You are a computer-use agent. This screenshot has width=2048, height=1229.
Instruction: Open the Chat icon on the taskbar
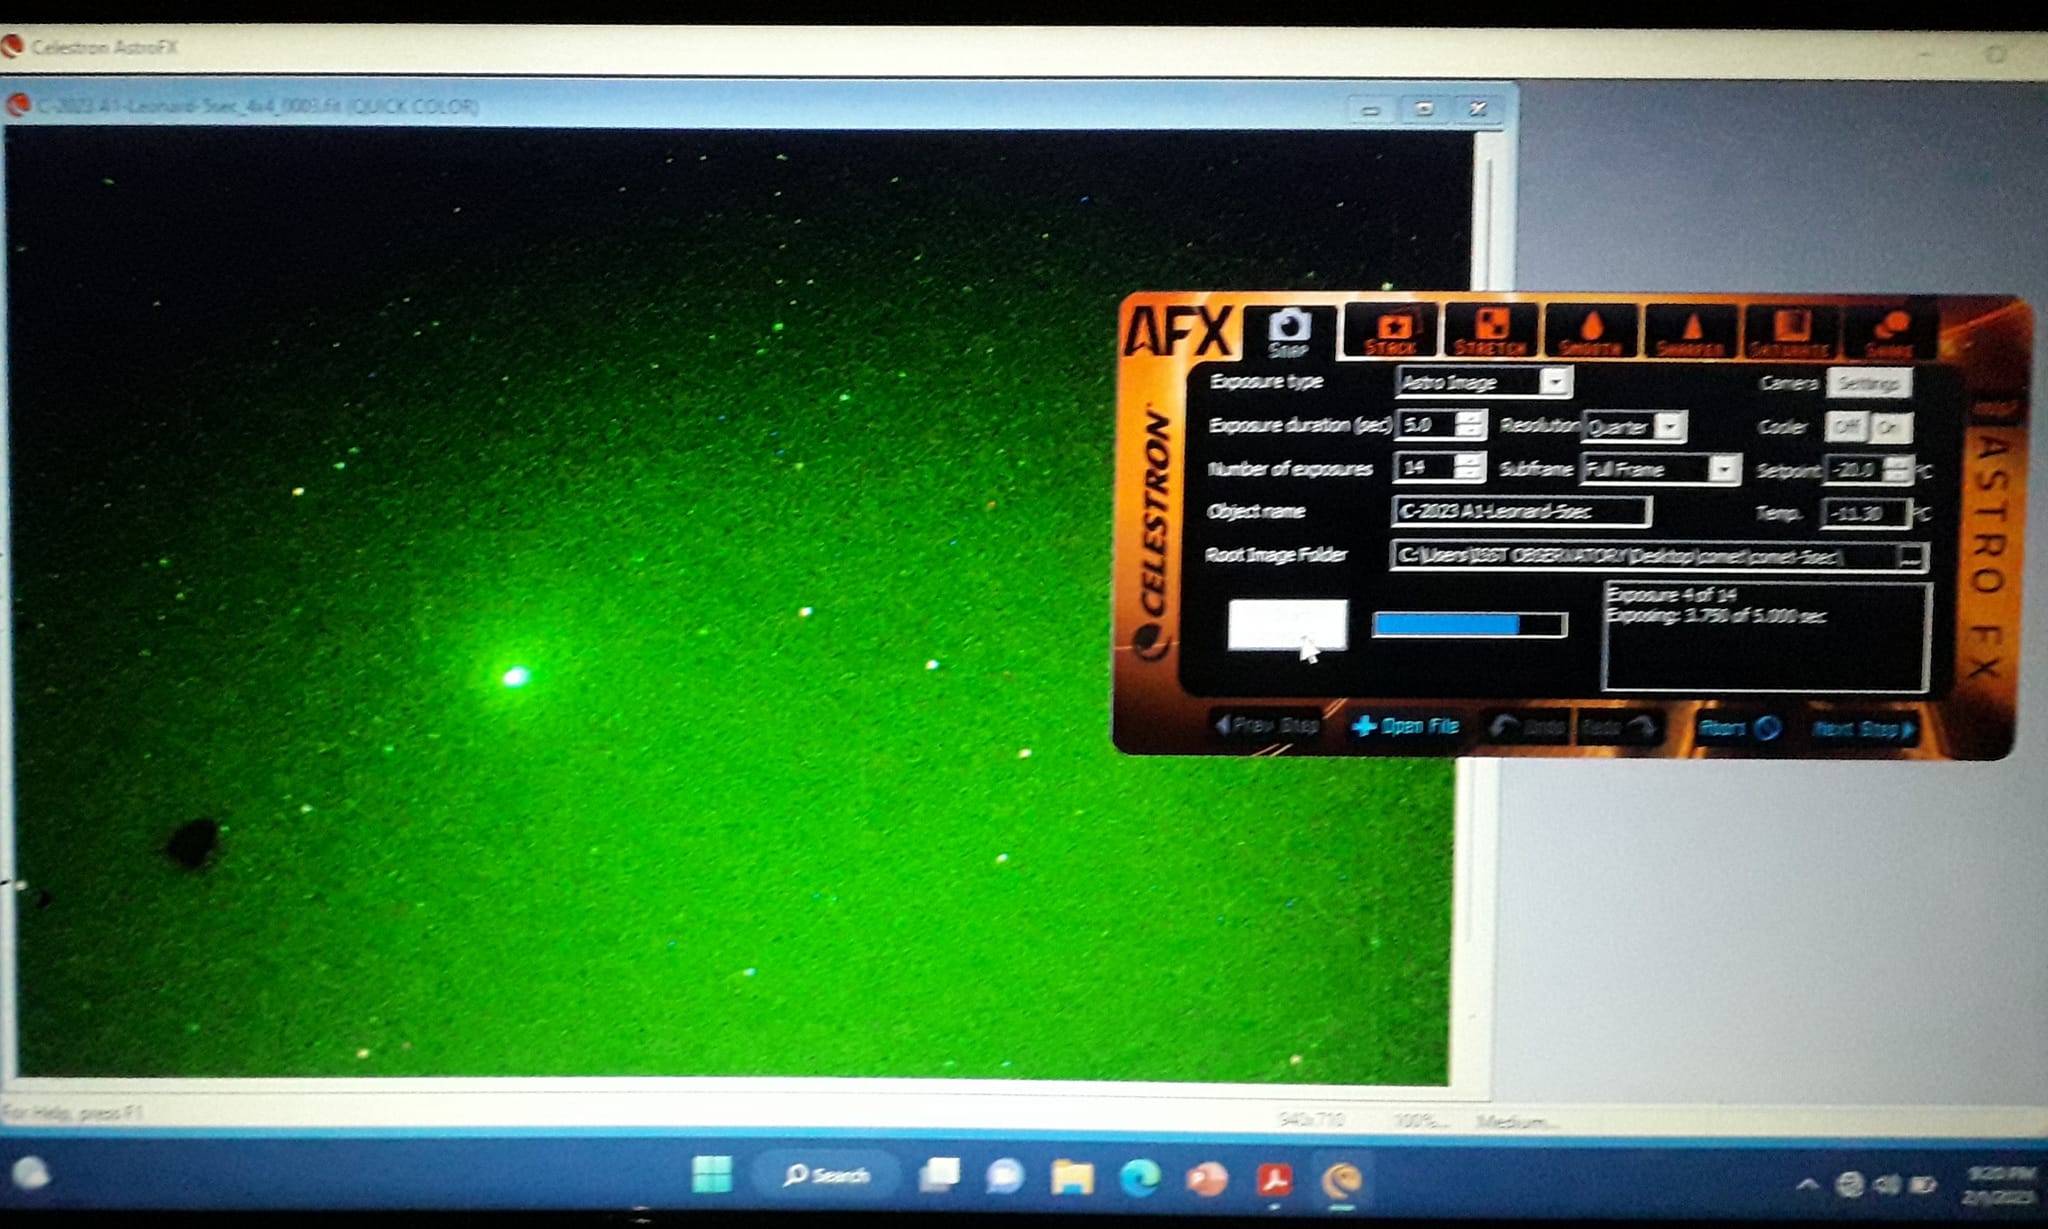[x=1004, y=1177]
